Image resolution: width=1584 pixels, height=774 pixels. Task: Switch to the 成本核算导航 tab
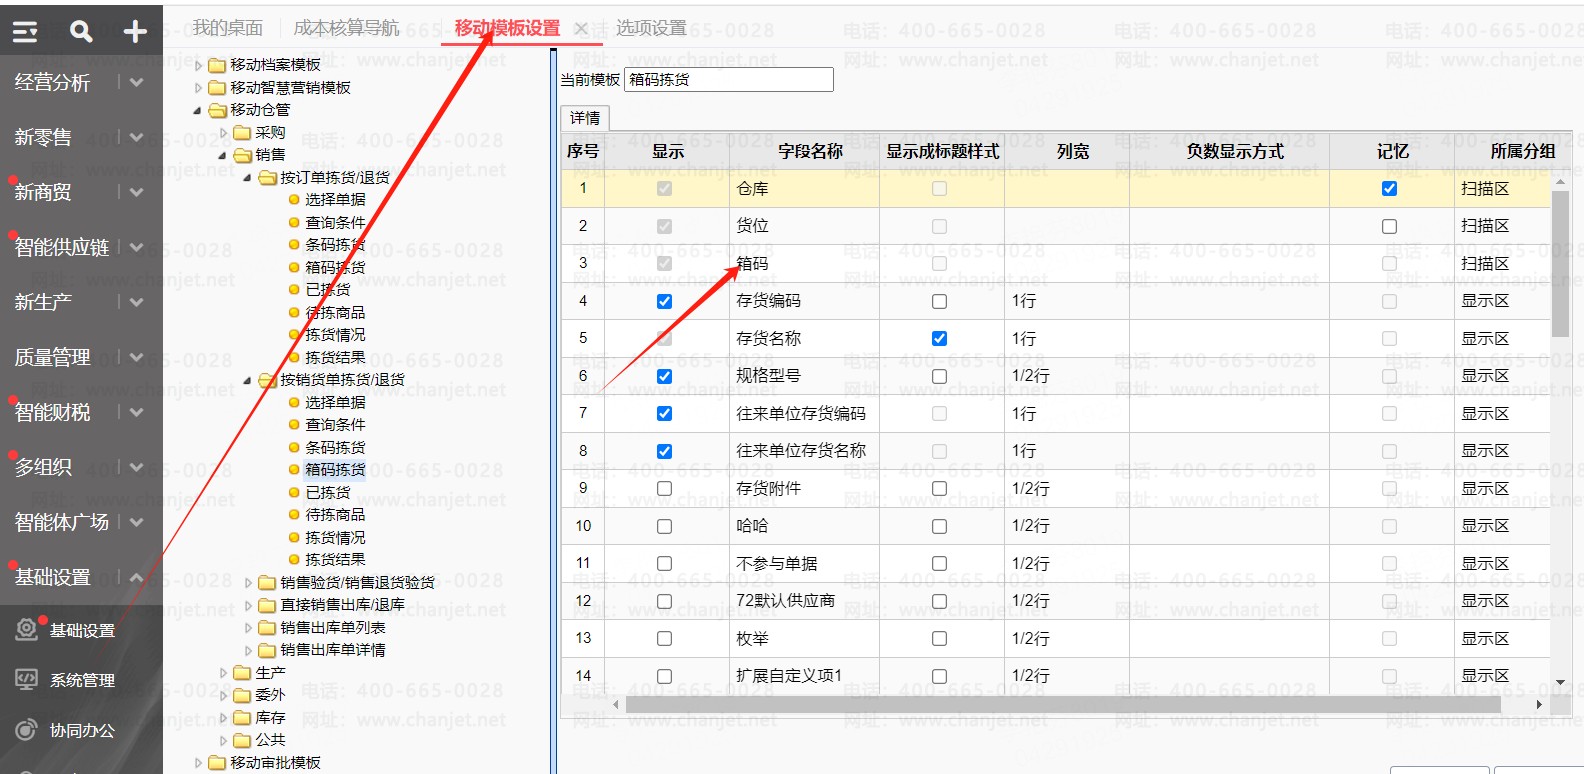346,28
